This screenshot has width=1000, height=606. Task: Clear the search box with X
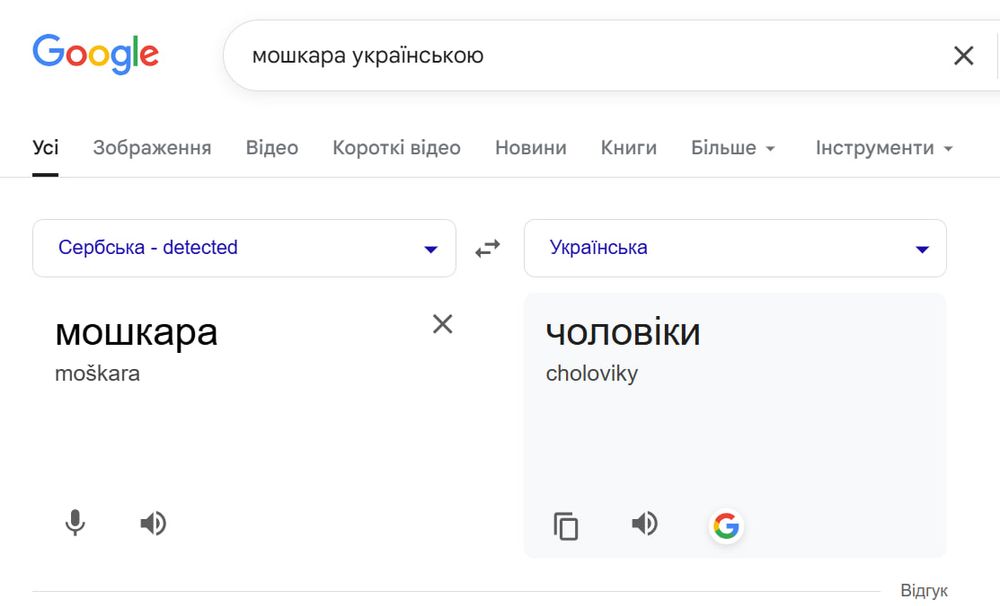(963, 56)
